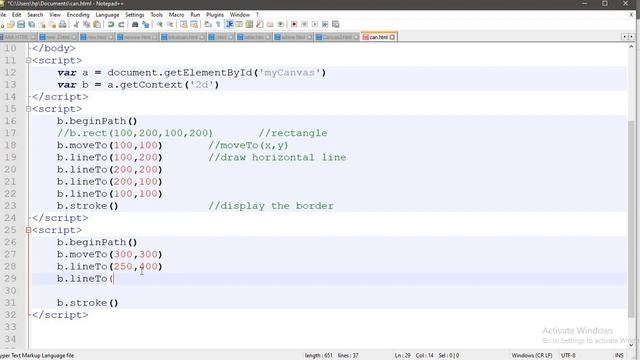Open Find with the binoculars icon
The height and width of the screenshot is (360, 640).
click(135, 24)
